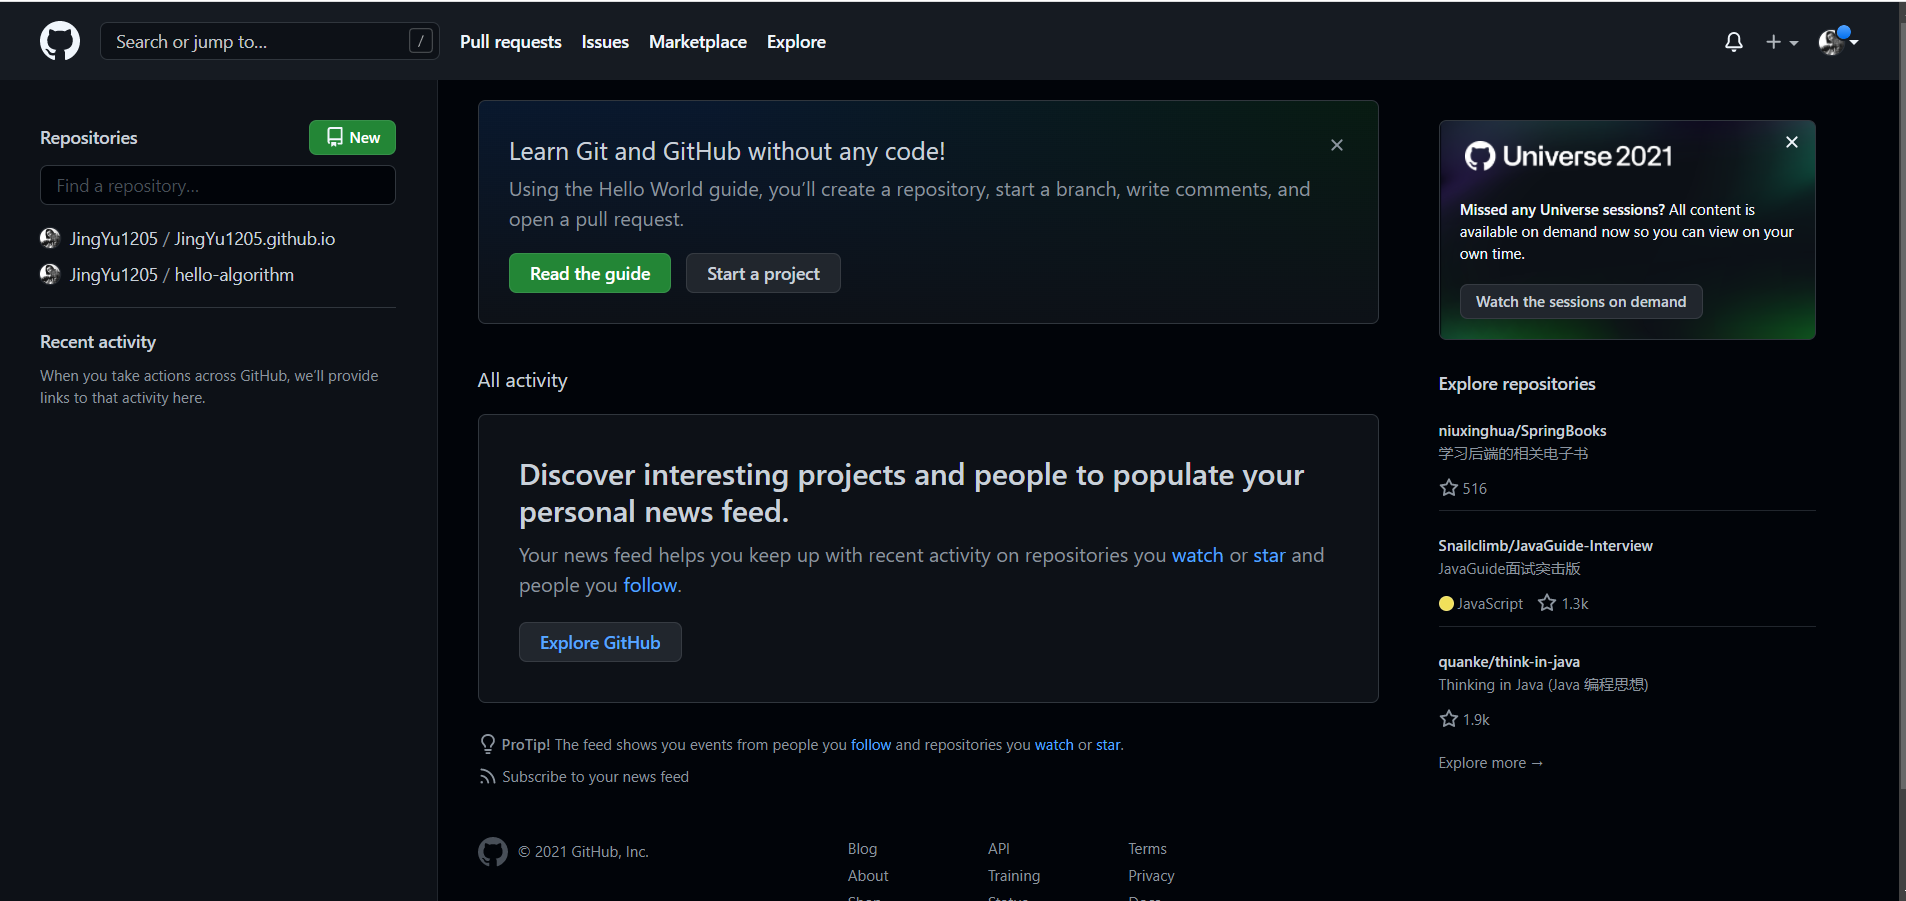1906x901 pixels.
Task: Click the 'All activity' heading text
Action: (522, 380)
